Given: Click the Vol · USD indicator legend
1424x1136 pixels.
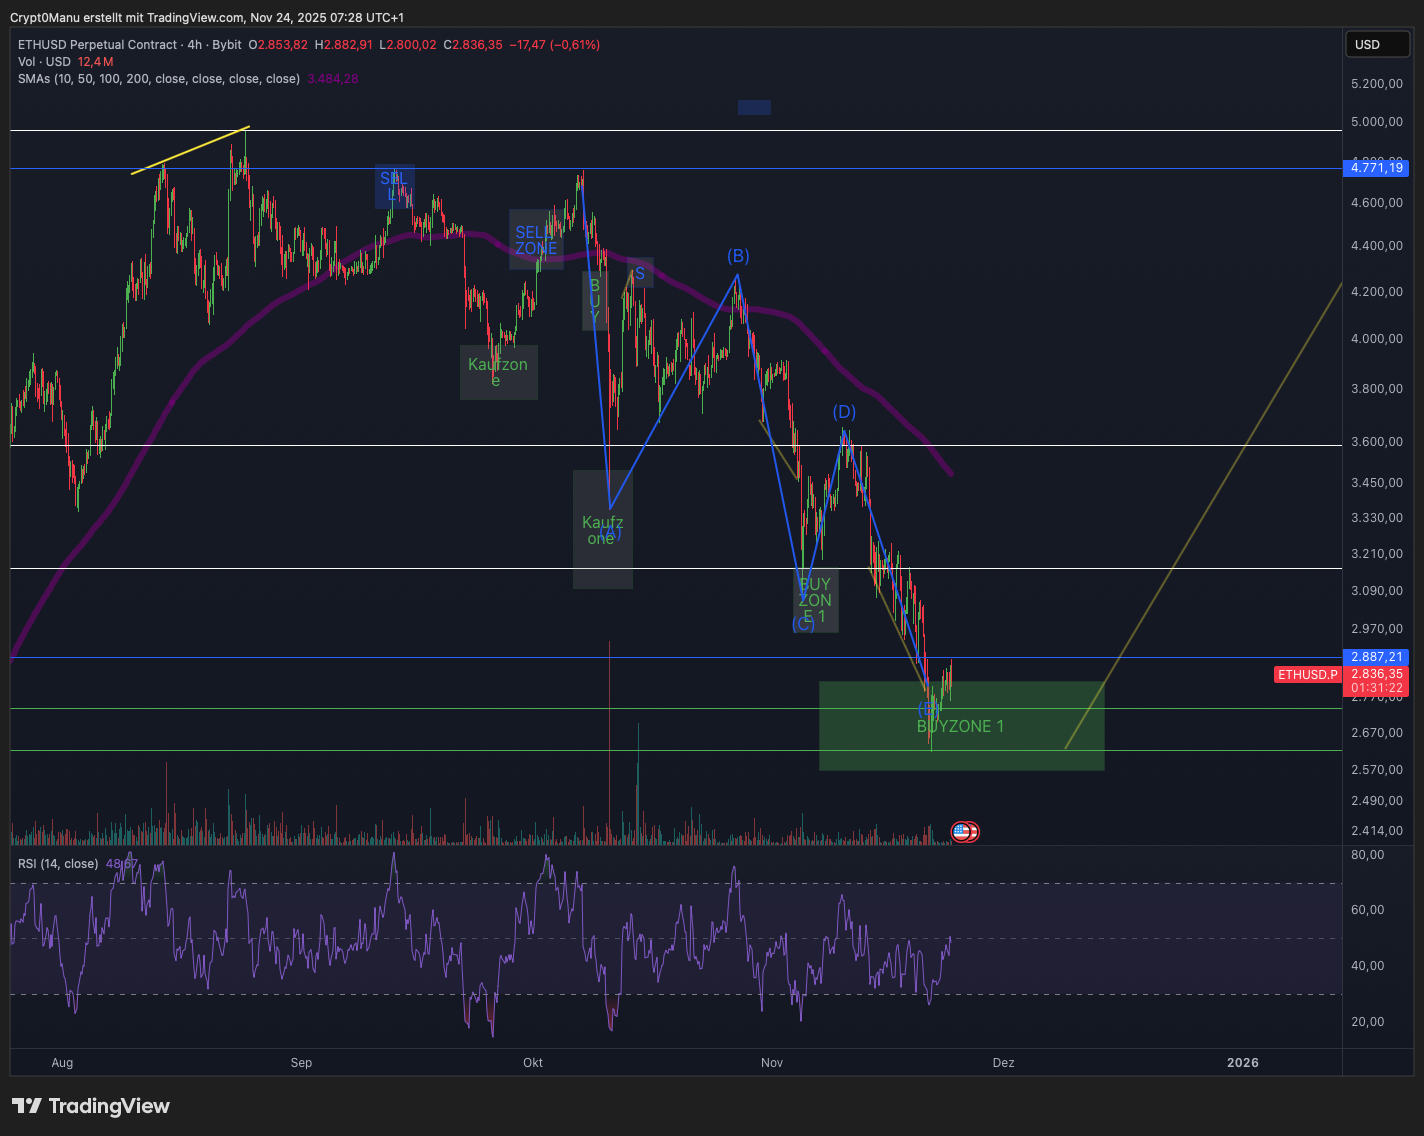Looking at the screenshot, I should pyautogui.click(x=44, y=62).
